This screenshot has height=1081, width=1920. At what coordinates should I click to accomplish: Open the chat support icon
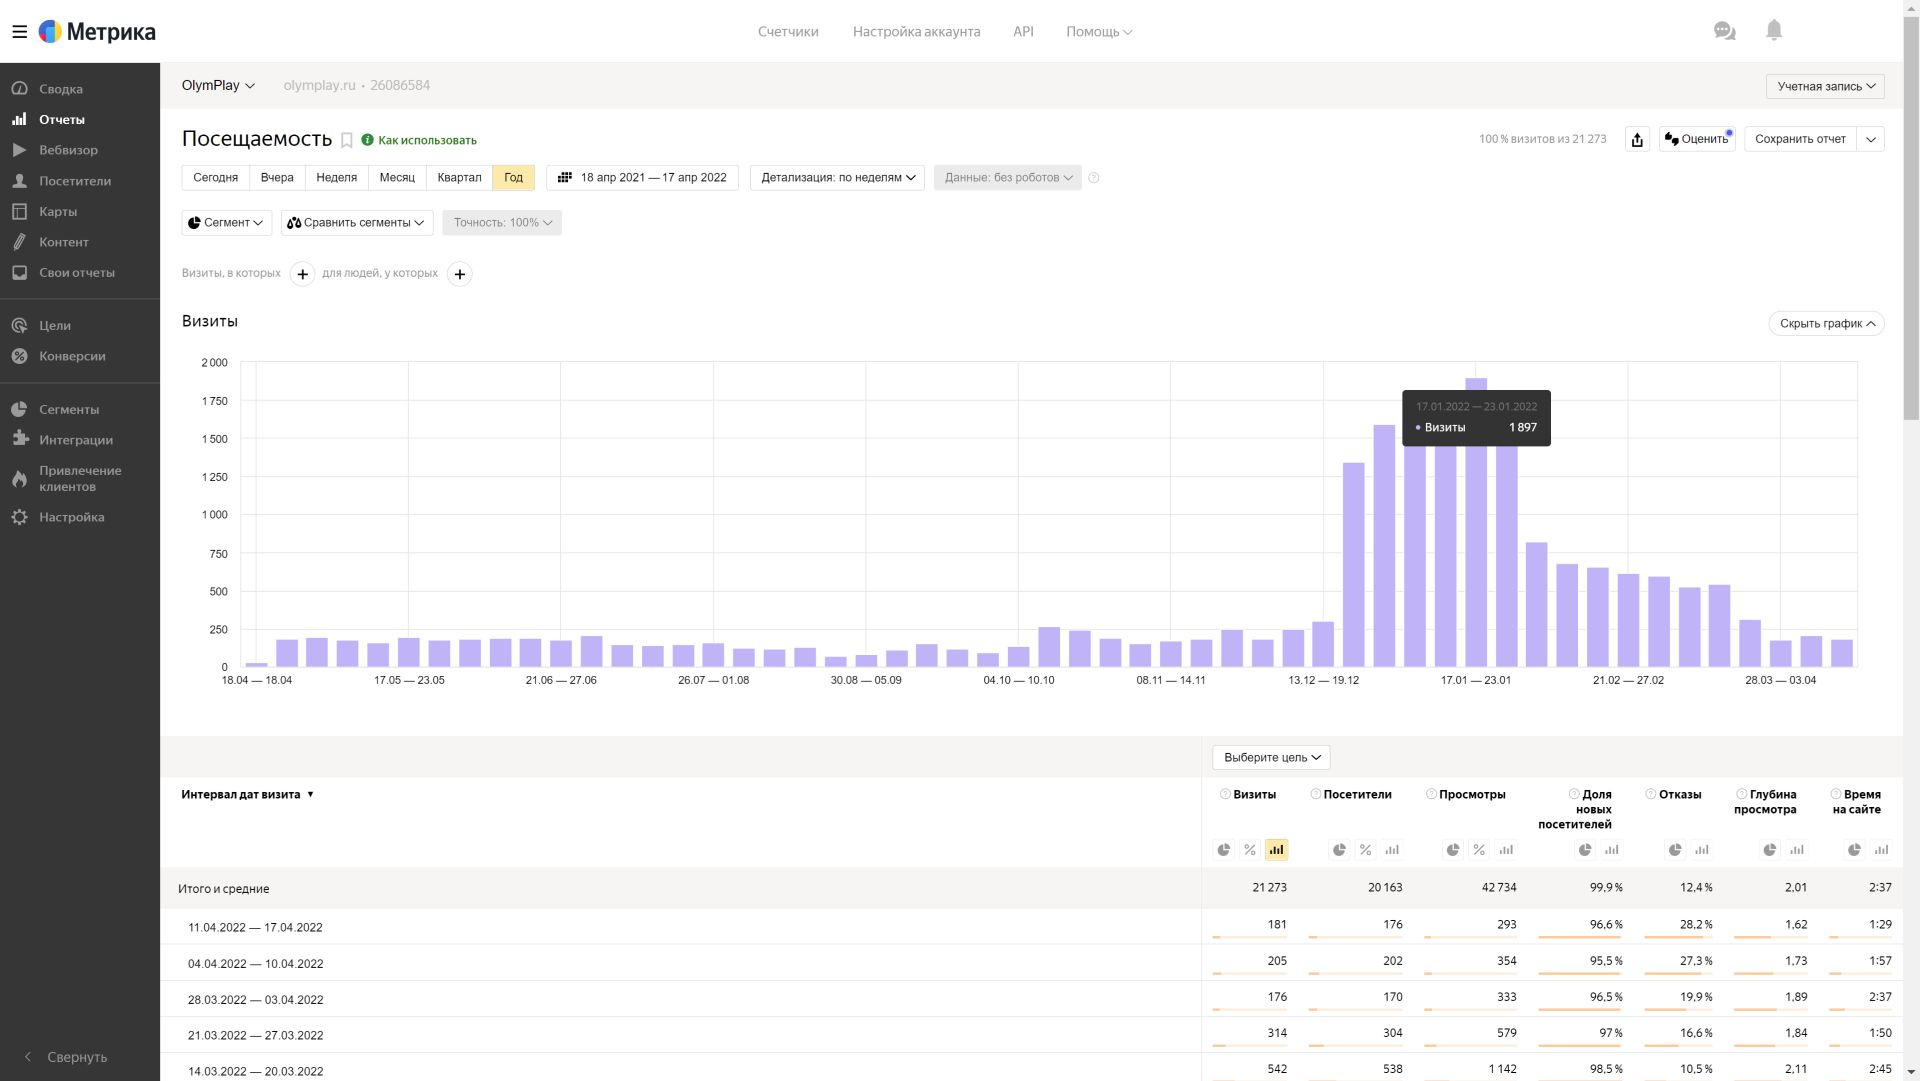1724,31
